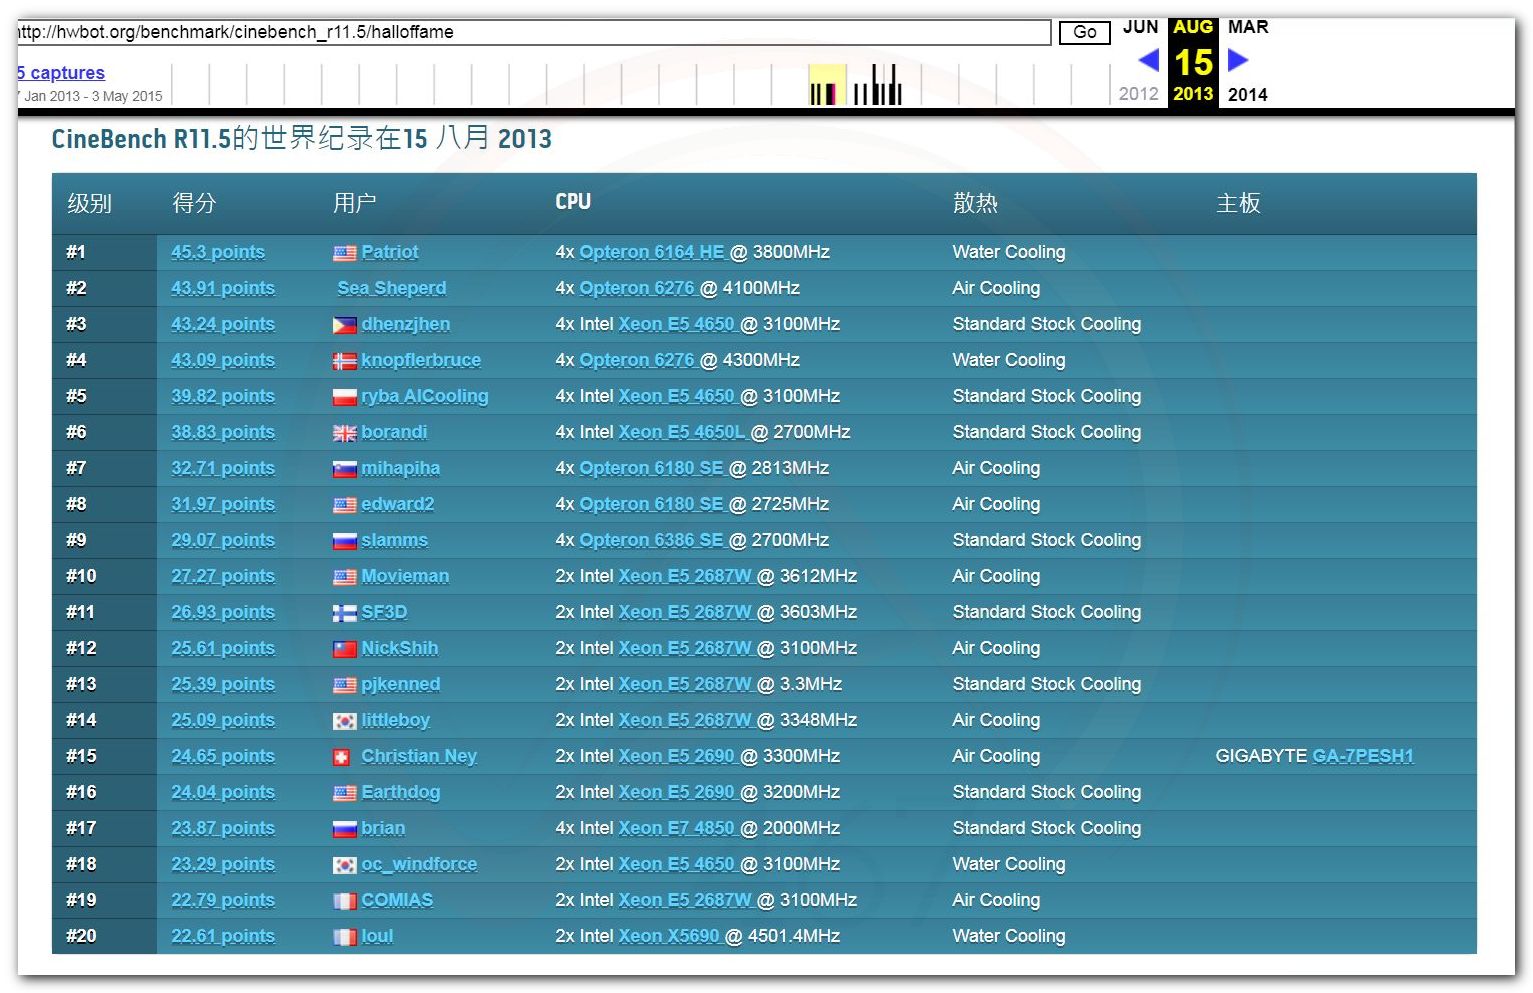
Task: Click the 级别 column header
Action: 89,203
